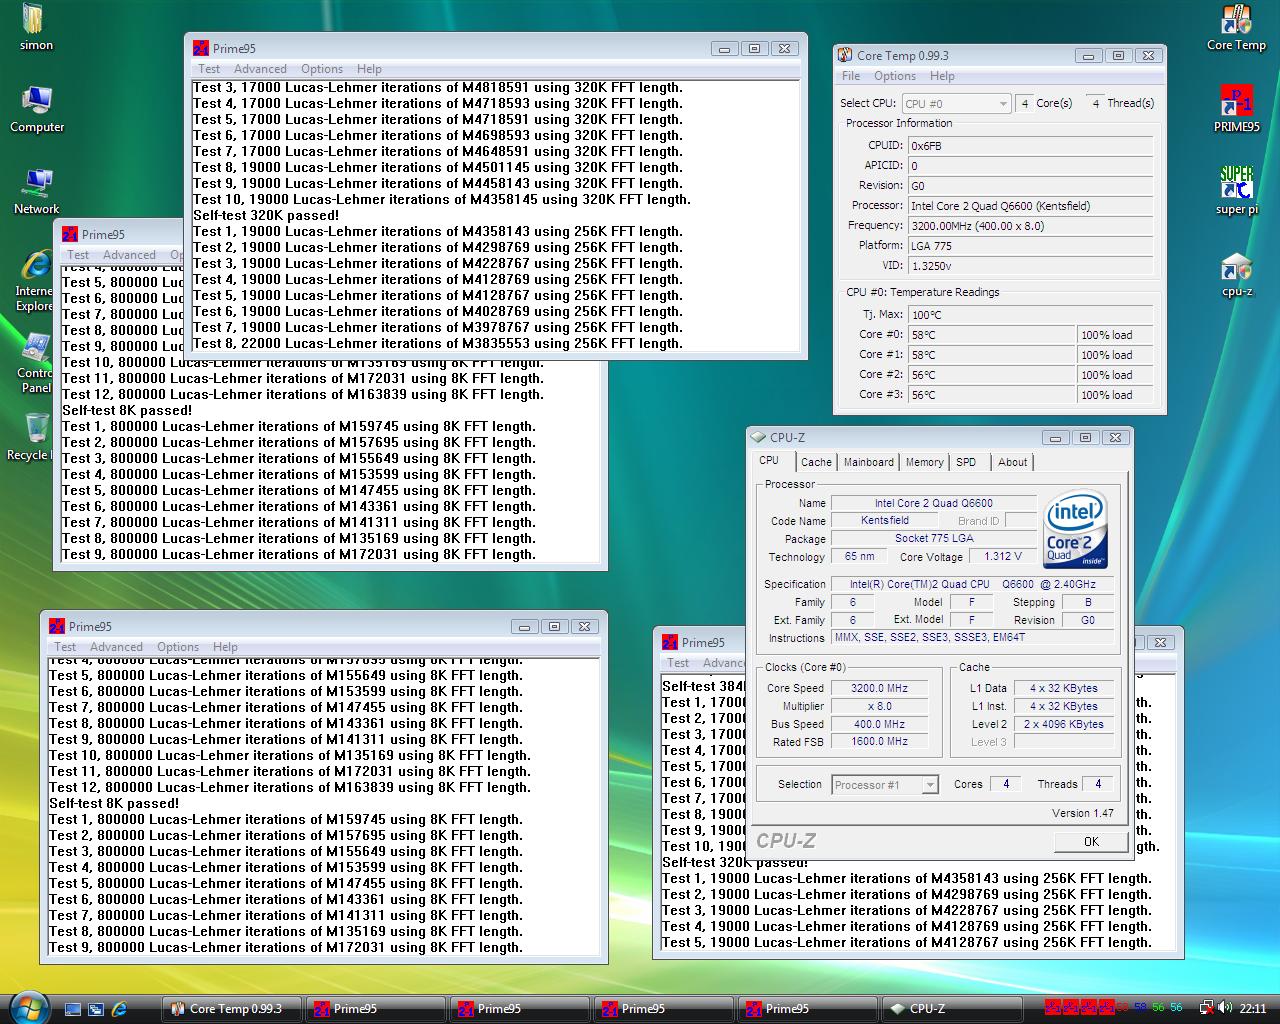Viewport: 1280px width, 1024px height.
Task: Open Options menu in the fully visible 8K Prime95 window
Action: tap(178, 647)
